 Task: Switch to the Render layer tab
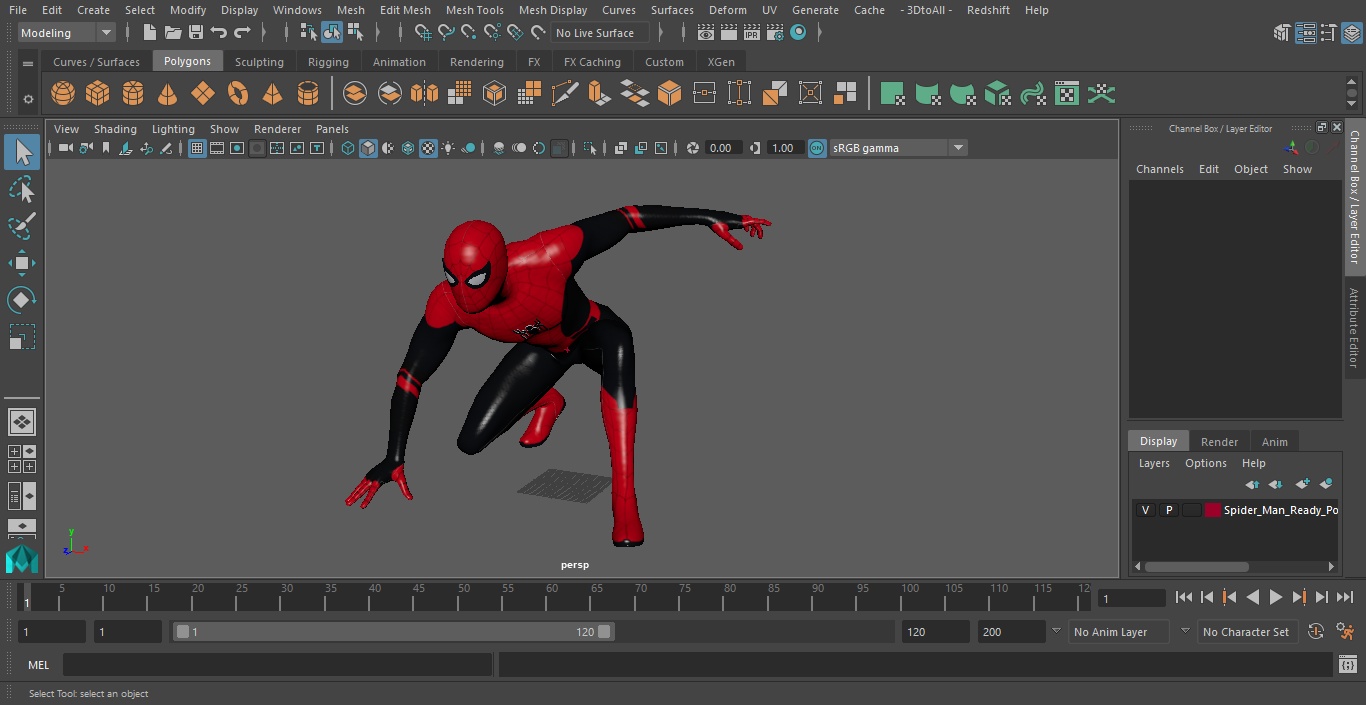[1219, 442]
